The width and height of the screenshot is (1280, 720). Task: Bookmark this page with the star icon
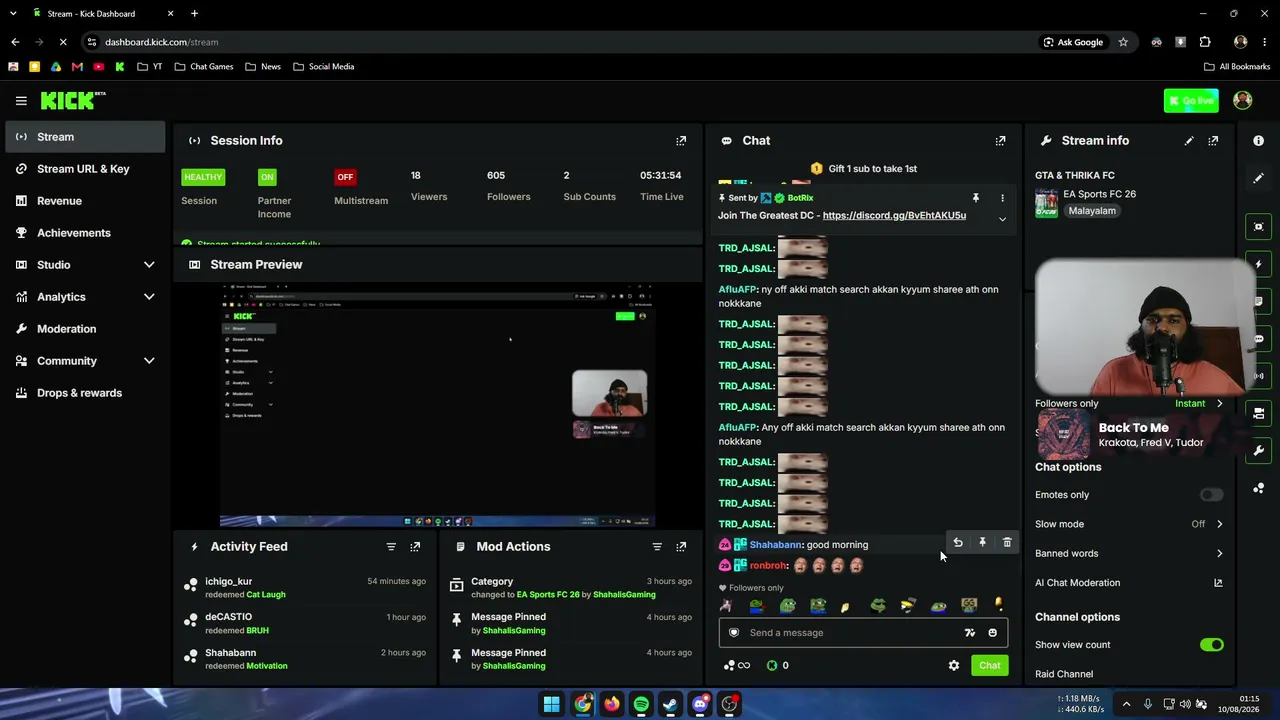coord(1123,42)
